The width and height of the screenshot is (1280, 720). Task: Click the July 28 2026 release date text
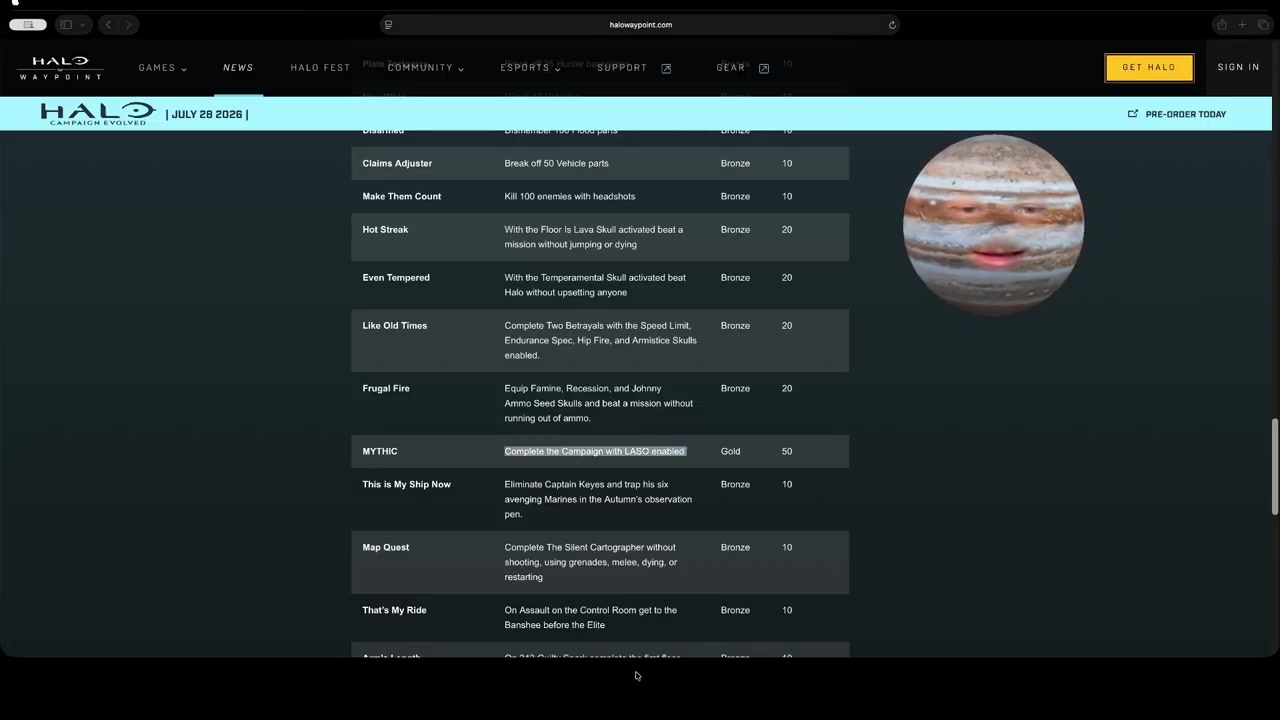tap(207, 114)
